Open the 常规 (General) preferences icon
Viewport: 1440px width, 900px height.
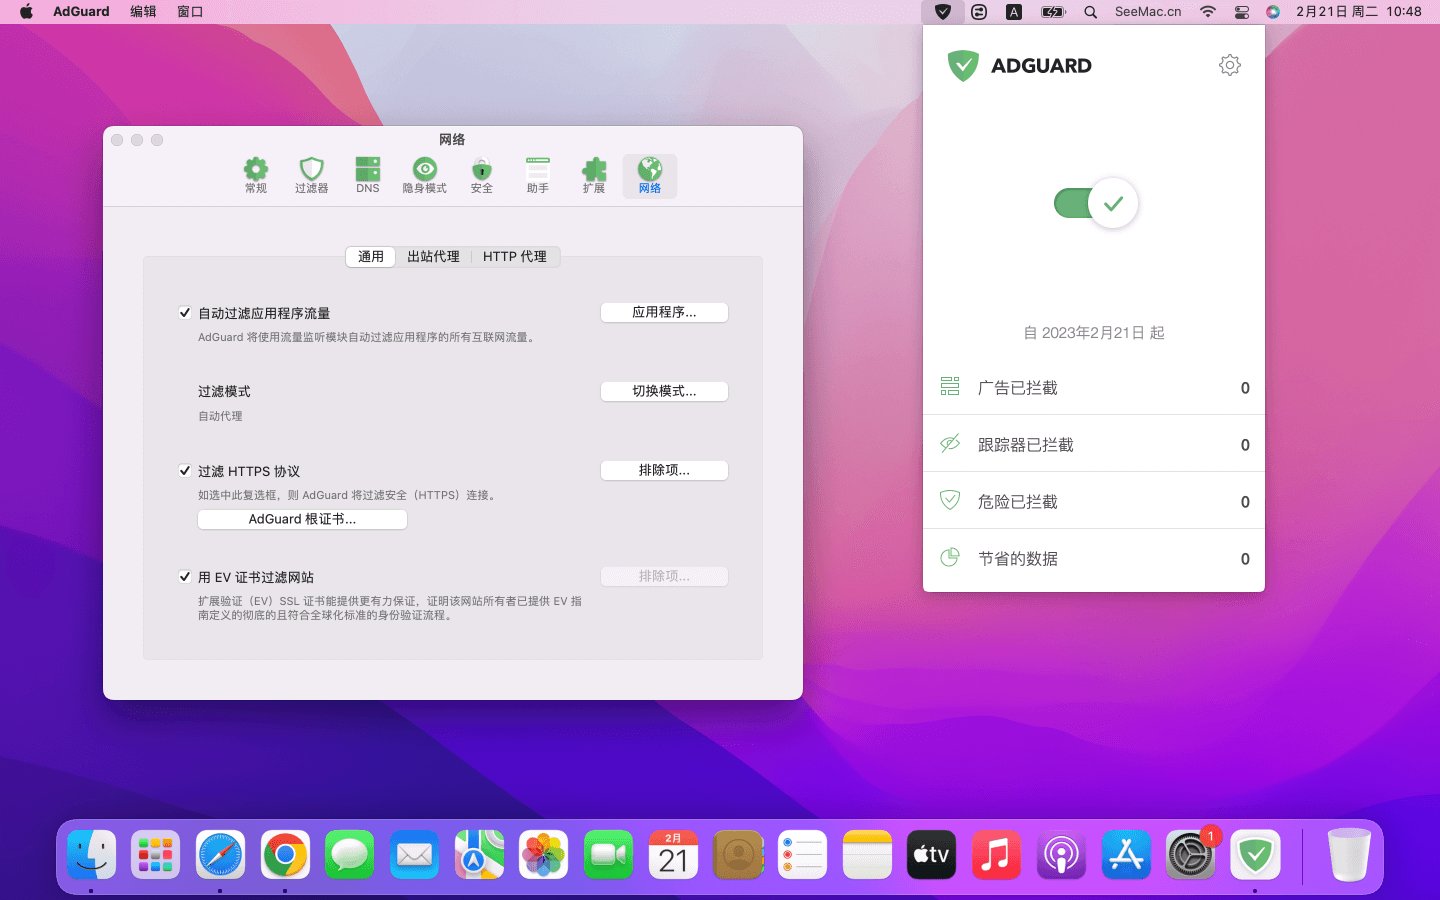(x=256, y=175)
